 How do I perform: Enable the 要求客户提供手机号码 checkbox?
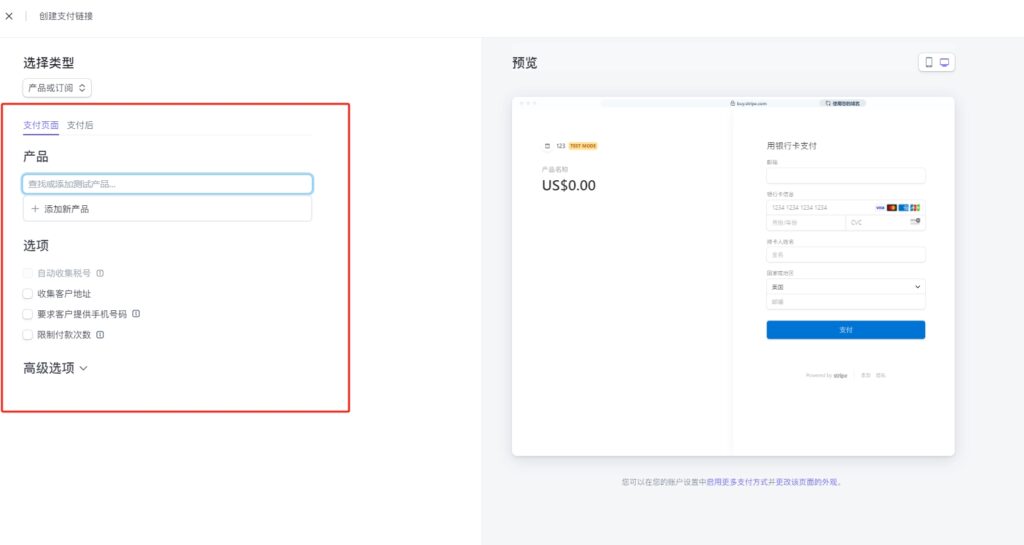[x=27, y=314]
